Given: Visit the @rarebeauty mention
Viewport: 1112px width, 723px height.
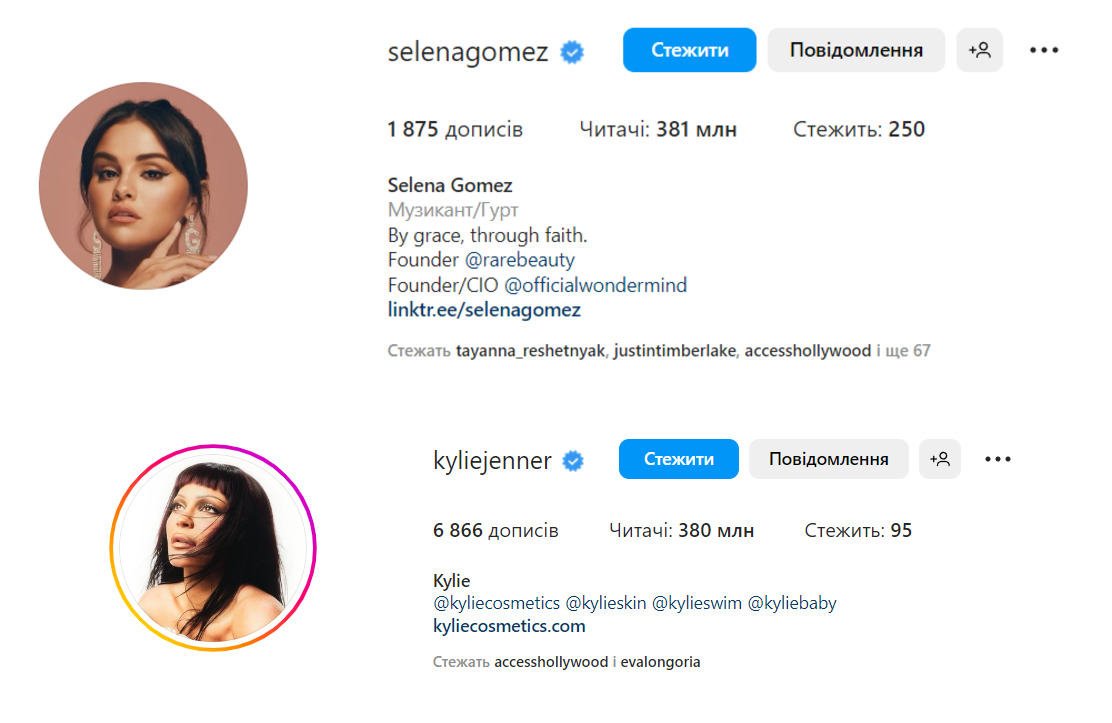Looking at the screenshot, I should pos(519,260).
